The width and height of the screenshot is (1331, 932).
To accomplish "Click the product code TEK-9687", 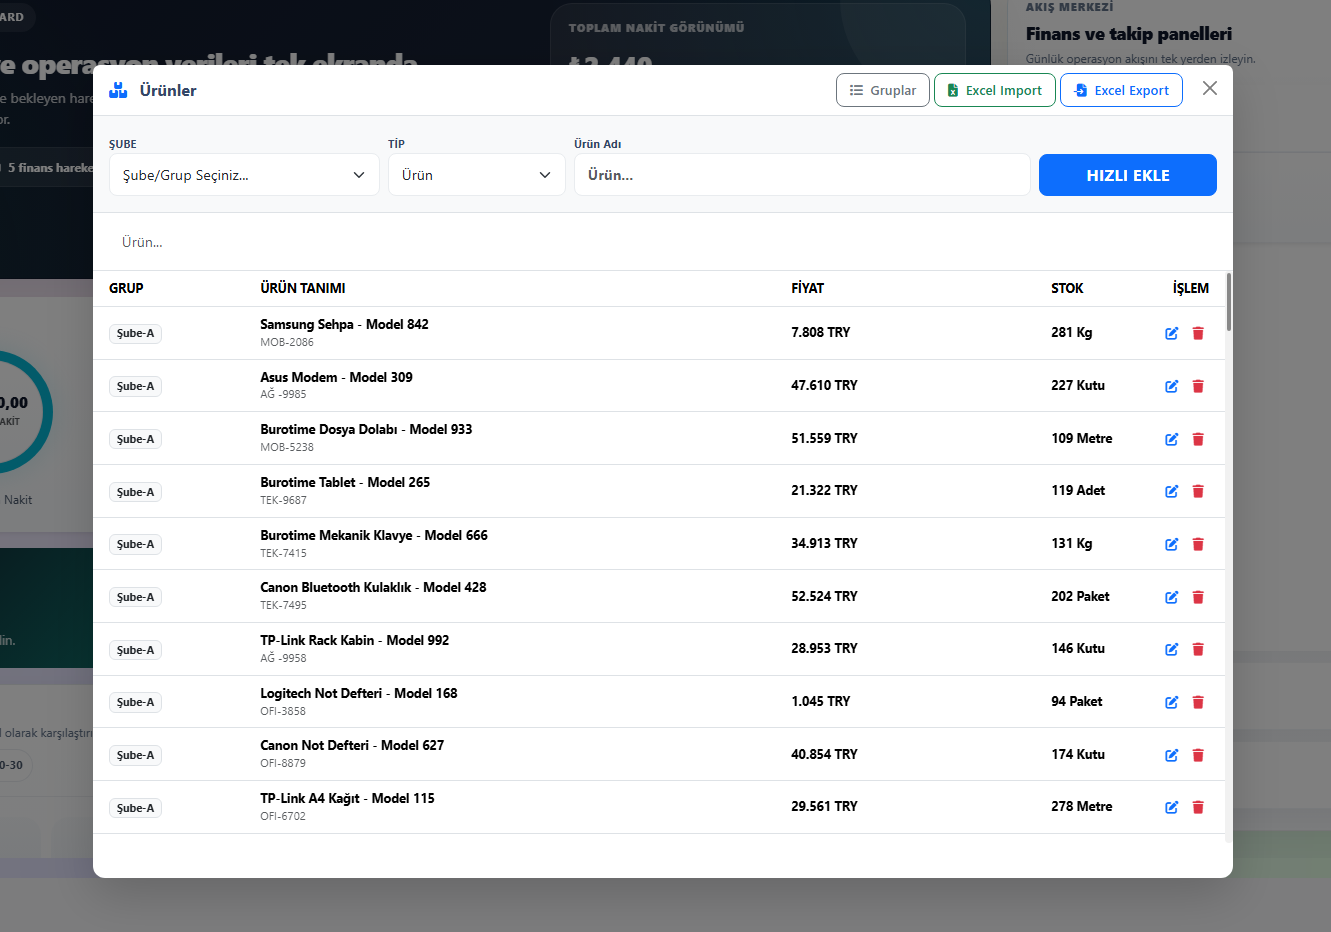I will point(283,500).
